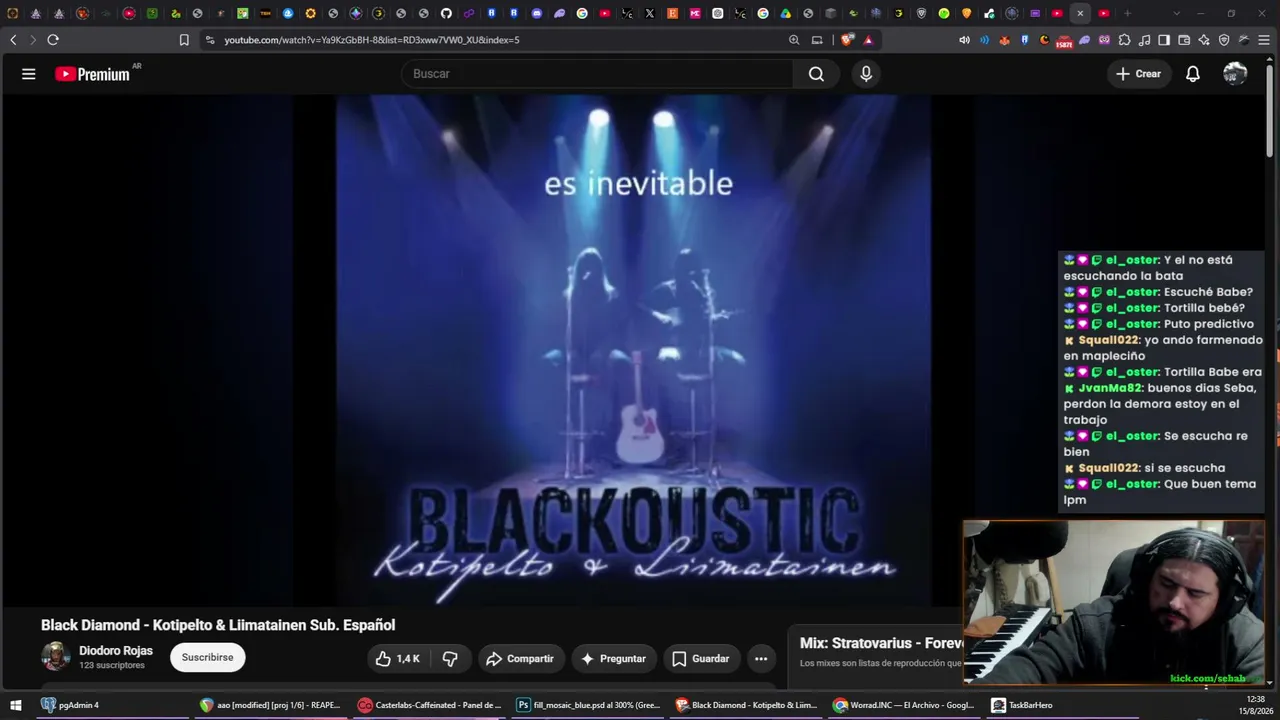Open the YouTube guide hamburger menu
This screenshot has height=720, width=1280.
click(29, 74)
